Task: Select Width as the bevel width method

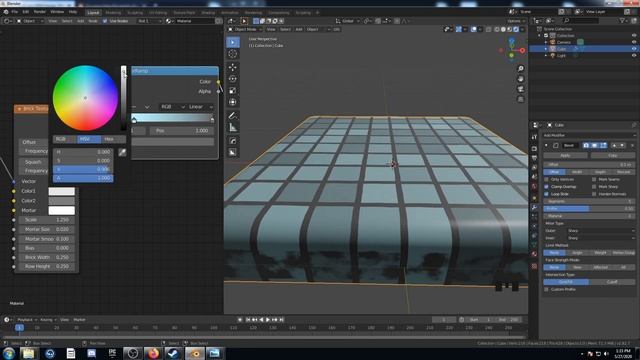Action: (577, 172)
